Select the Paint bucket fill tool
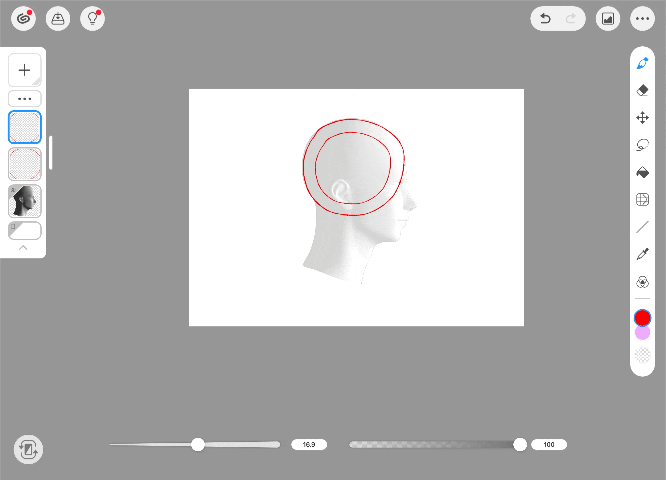This screenshot has height=480, width=666. [x=642, y=172]
